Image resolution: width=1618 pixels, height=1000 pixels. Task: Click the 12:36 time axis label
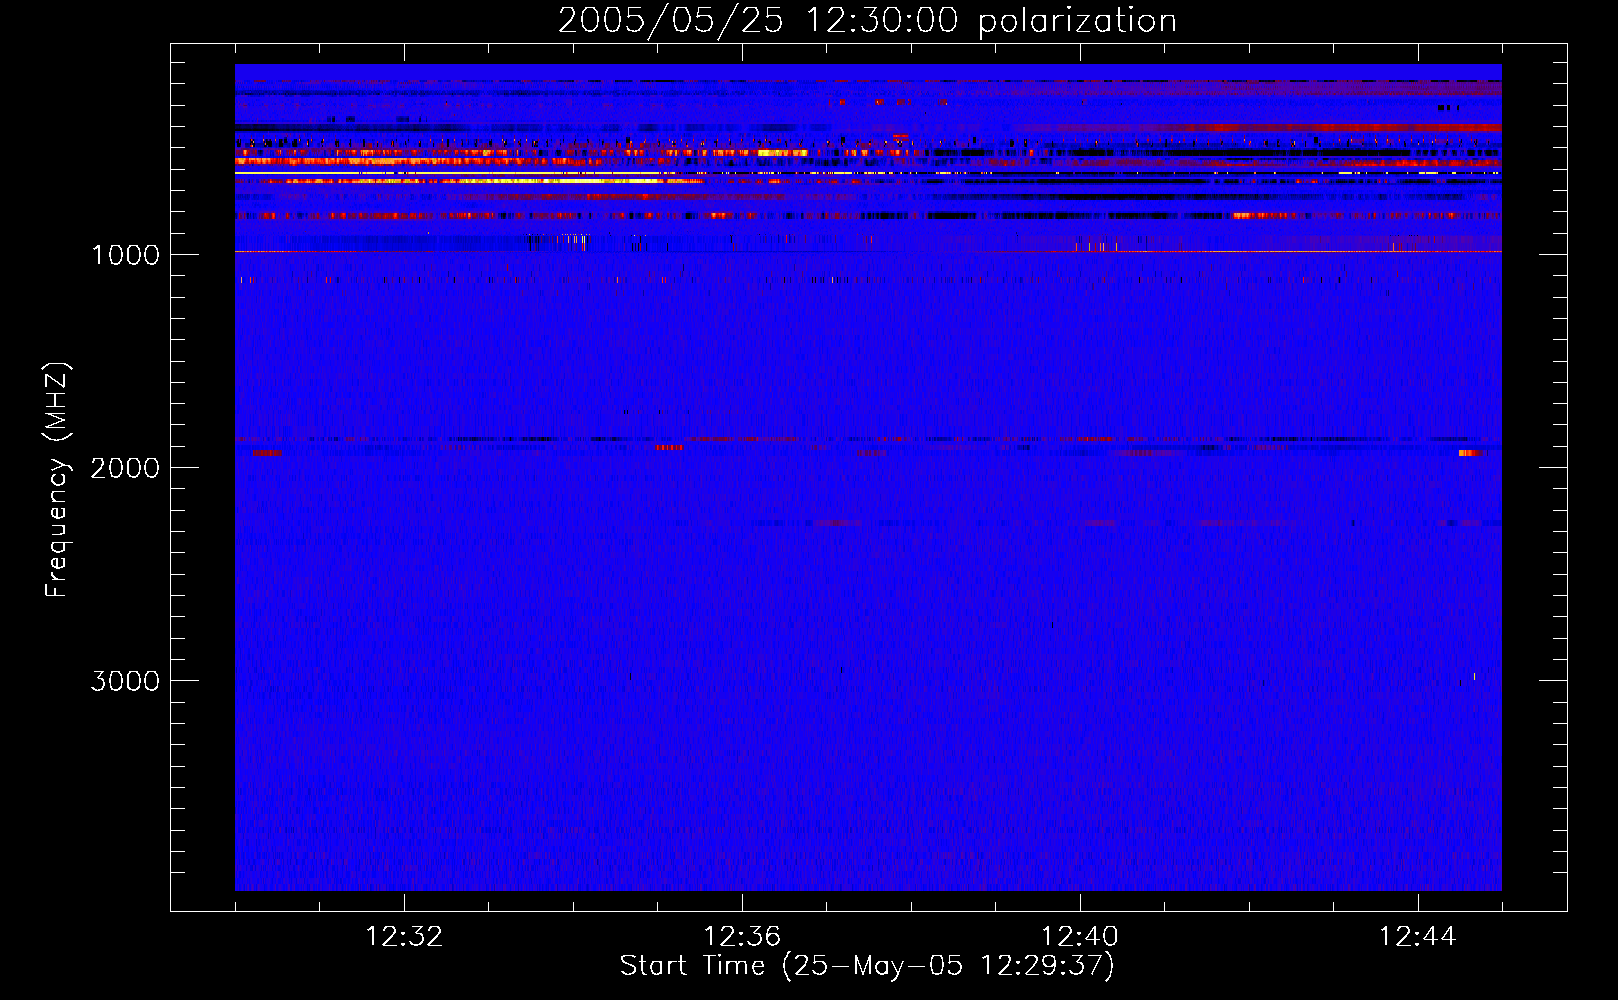coord(742,937)
